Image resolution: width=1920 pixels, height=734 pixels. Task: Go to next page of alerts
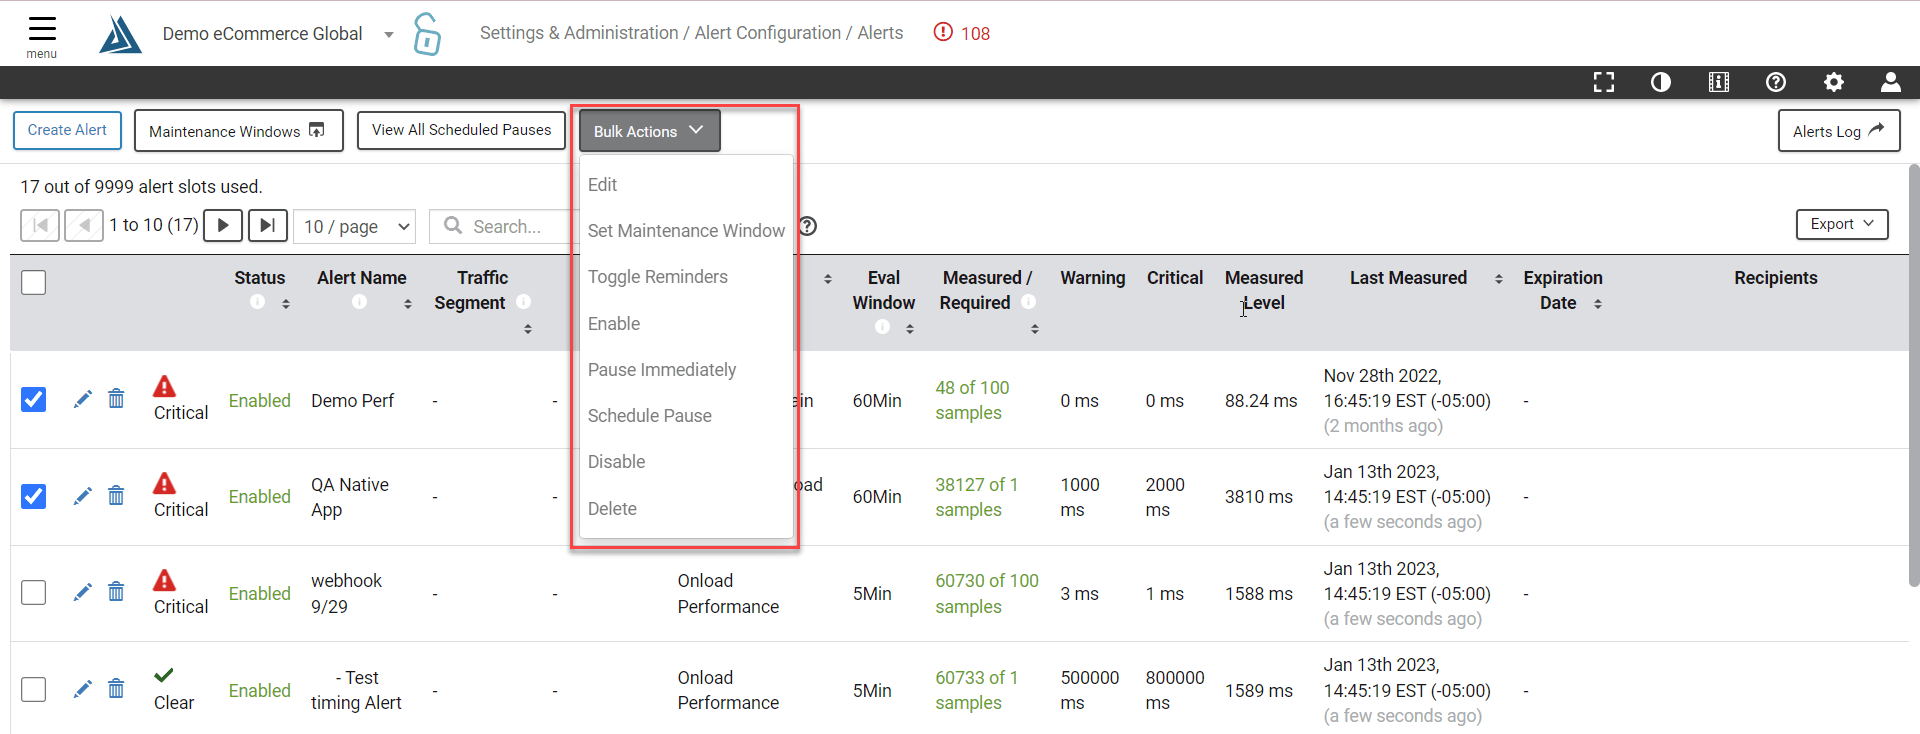[x=223, y=225]
